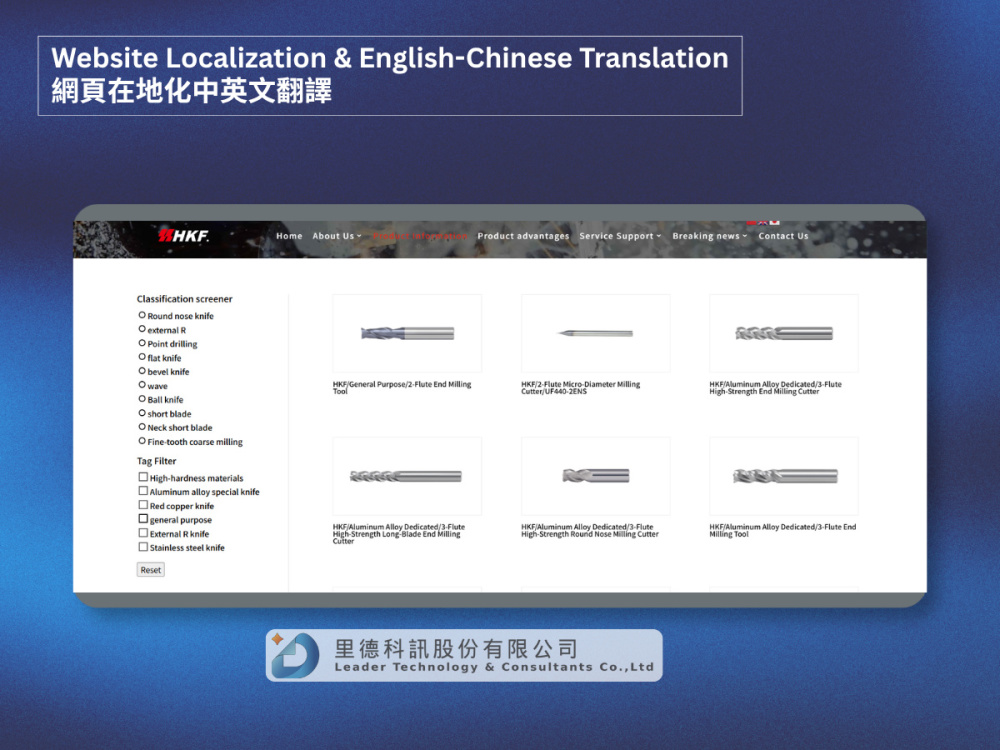Open Aluminum Alloy Dedicated/3-Flute End Milling Tool link

pos(783,531)
